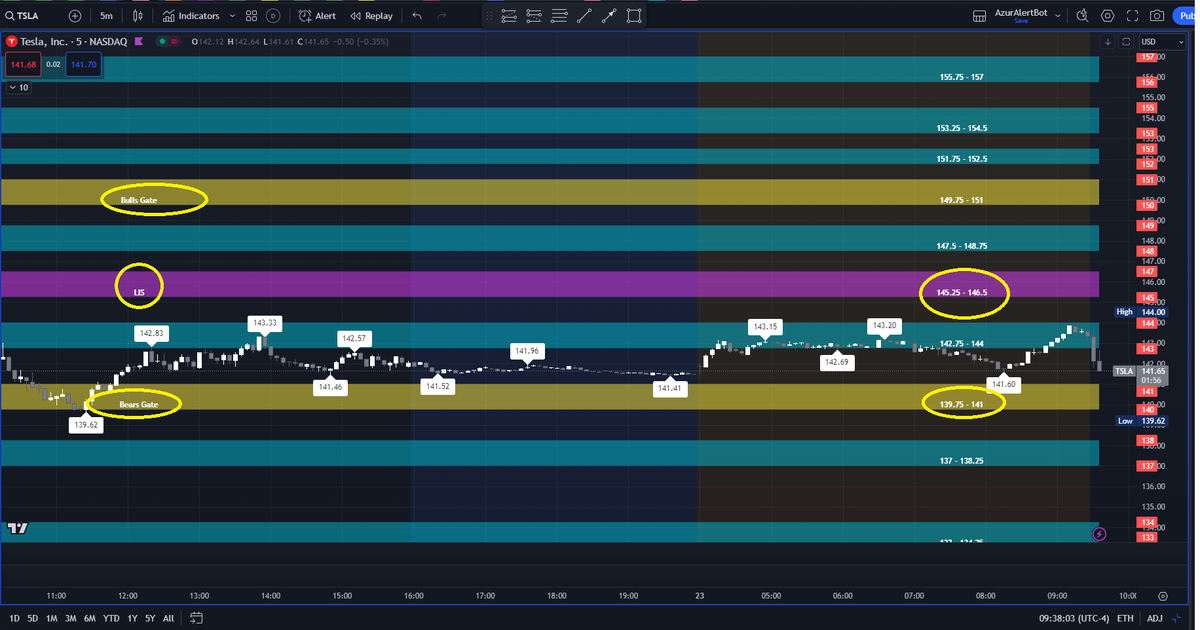Viewport: 1200px width, 630px height.
Task: Click the blue 141.70 buy price button
Action: [84, 64]
